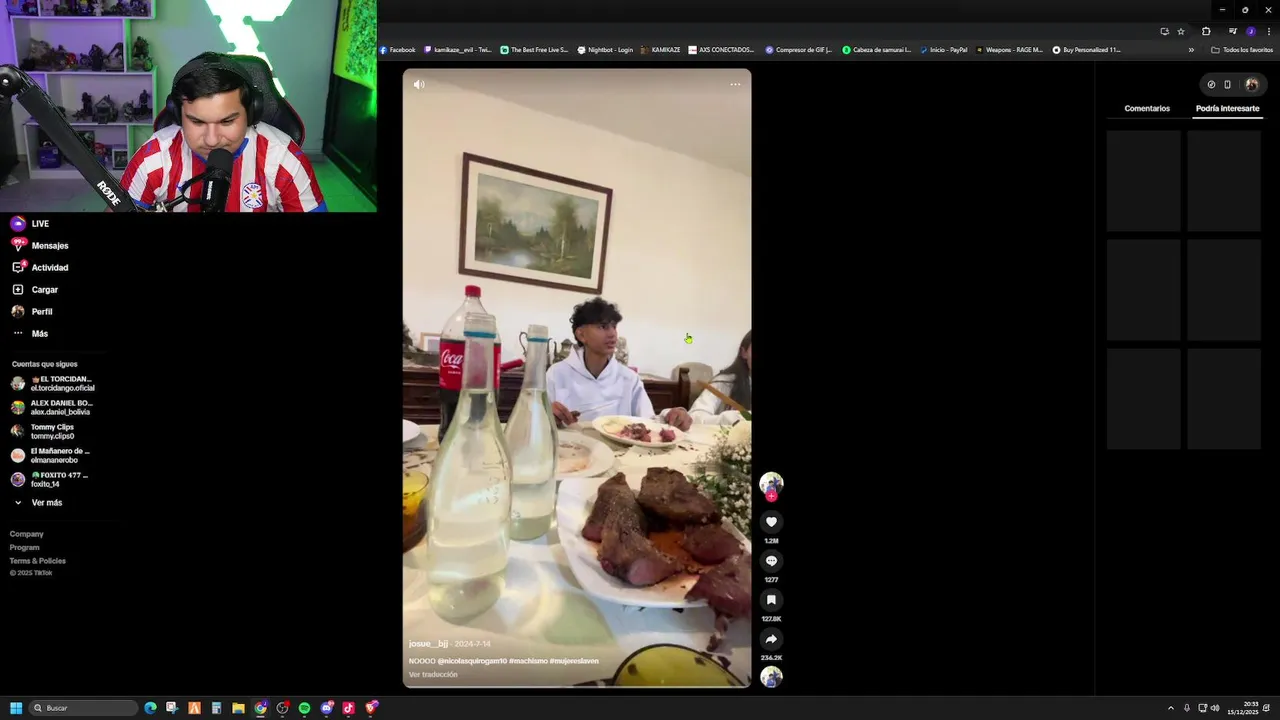Open Actividad in the sidebar

pyautogui.click(x=40, y=268)
